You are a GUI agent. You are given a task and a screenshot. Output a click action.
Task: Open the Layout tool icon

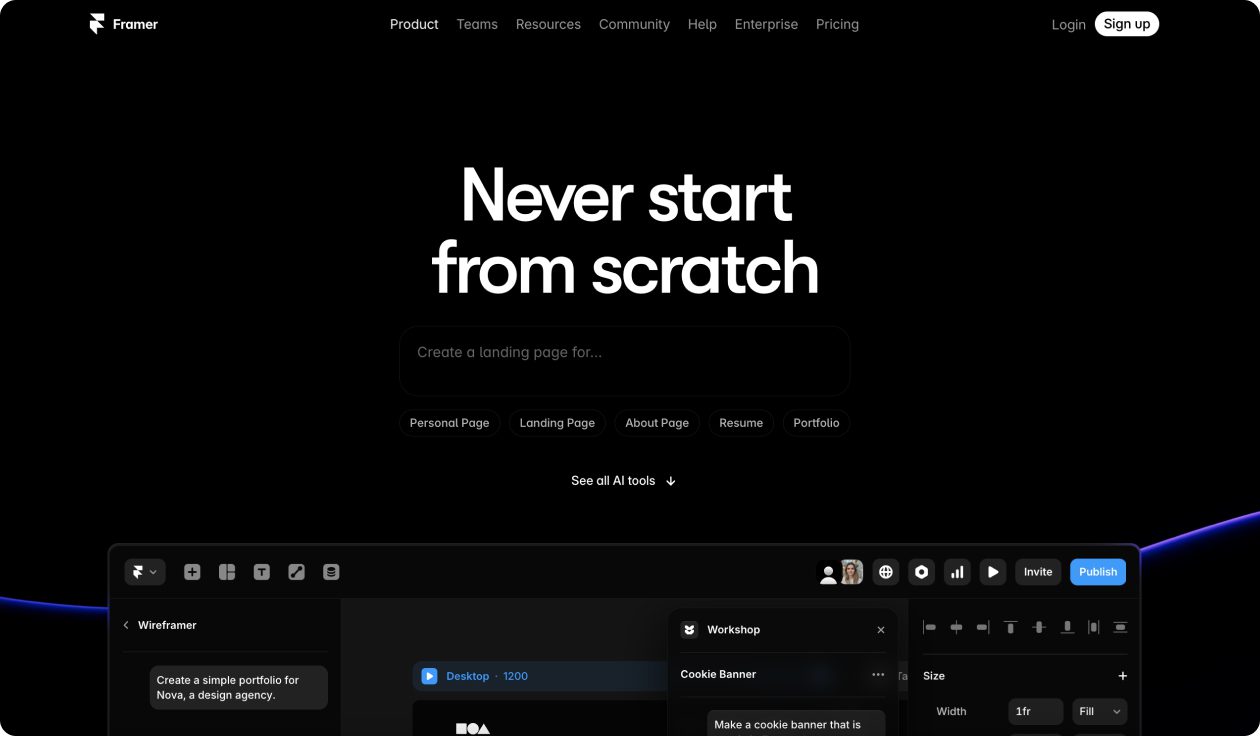tap(227, 571)
